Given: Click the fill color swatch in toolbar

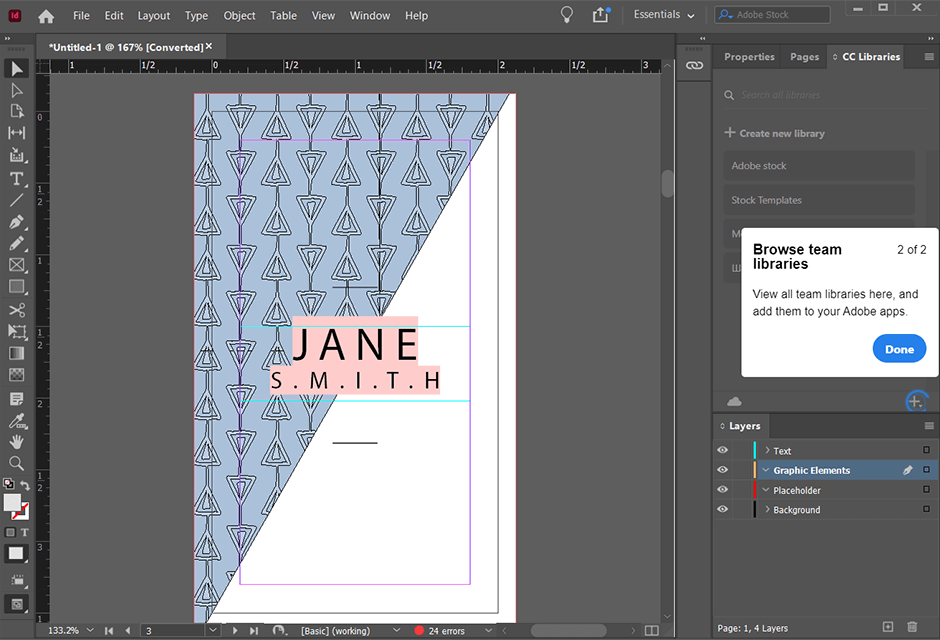Looking at the screenshot, I should [12, 502].
